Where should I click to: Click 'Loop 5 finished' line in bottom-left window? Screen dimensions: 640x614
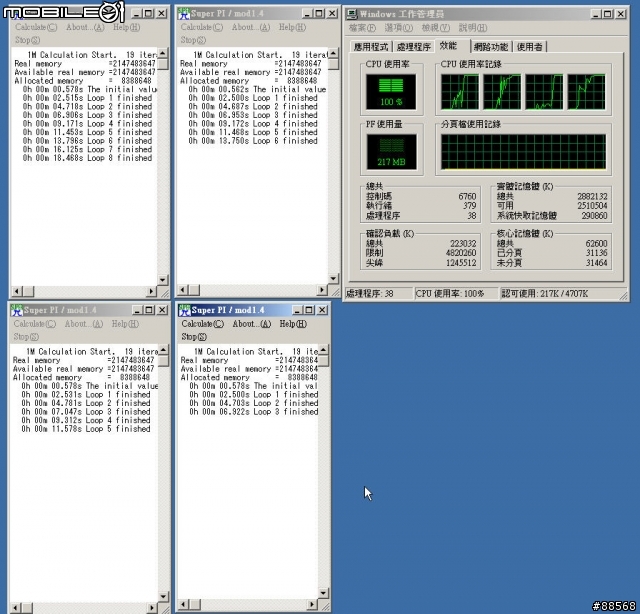click(86, 429)
